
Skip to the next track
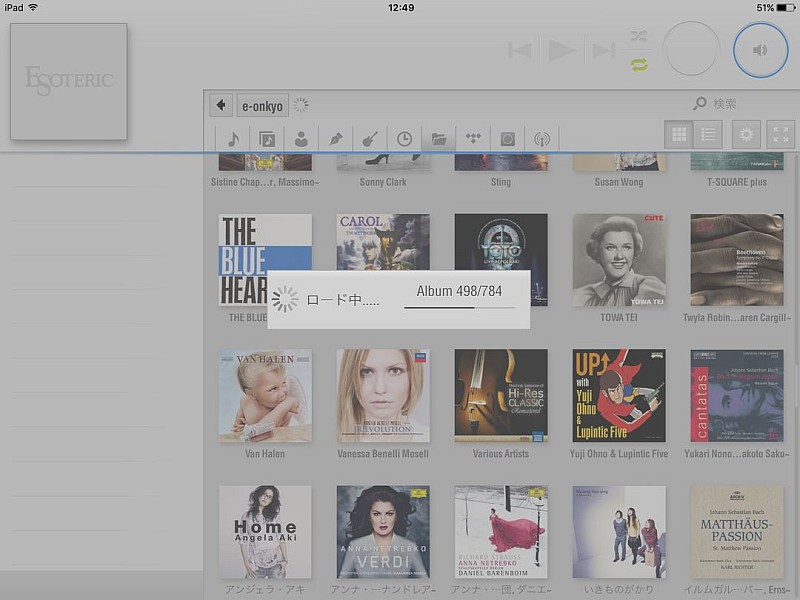pos(603,50)
